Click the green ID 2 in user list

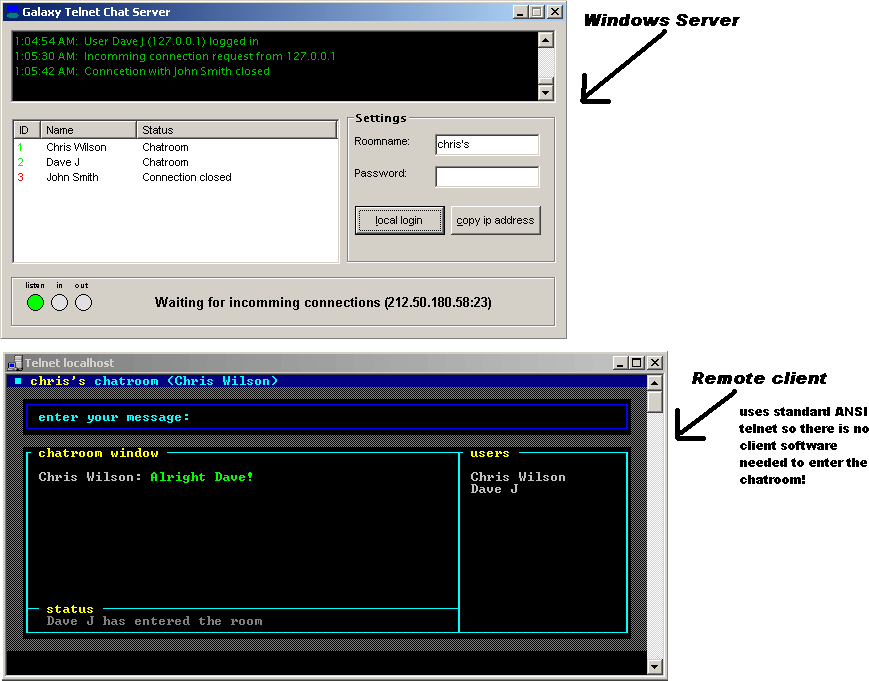point(21,162)
